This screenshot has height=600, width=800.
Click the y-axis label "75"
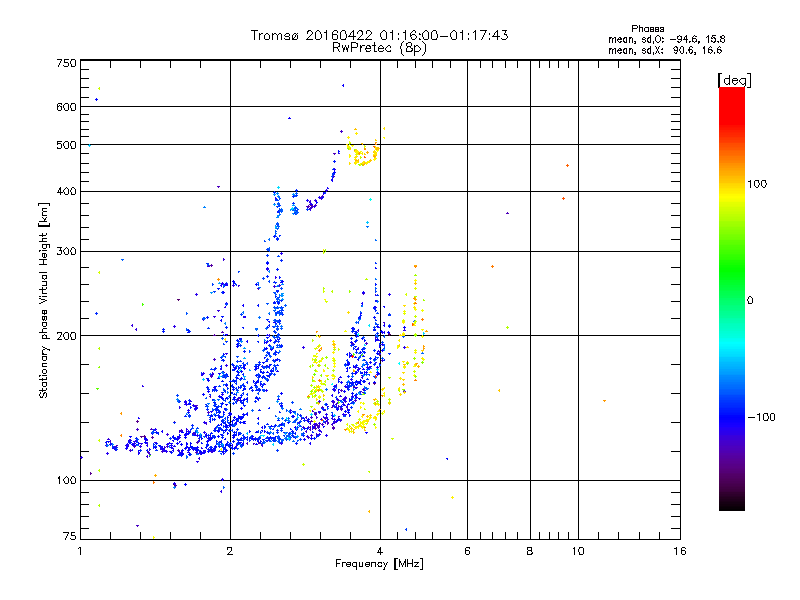[x=70, y=536]
